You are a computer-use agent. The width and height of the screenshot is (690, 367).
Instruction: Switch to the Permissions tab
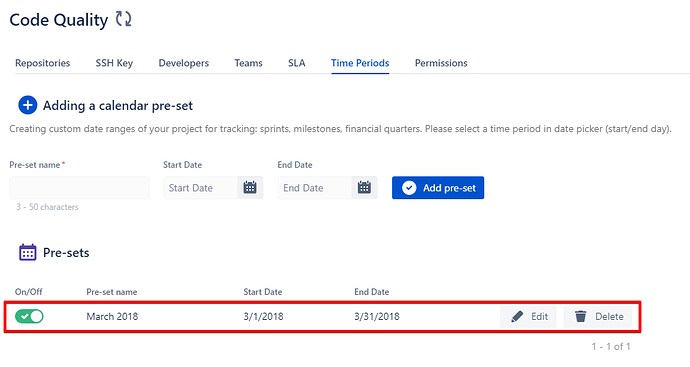pos(441,63)
